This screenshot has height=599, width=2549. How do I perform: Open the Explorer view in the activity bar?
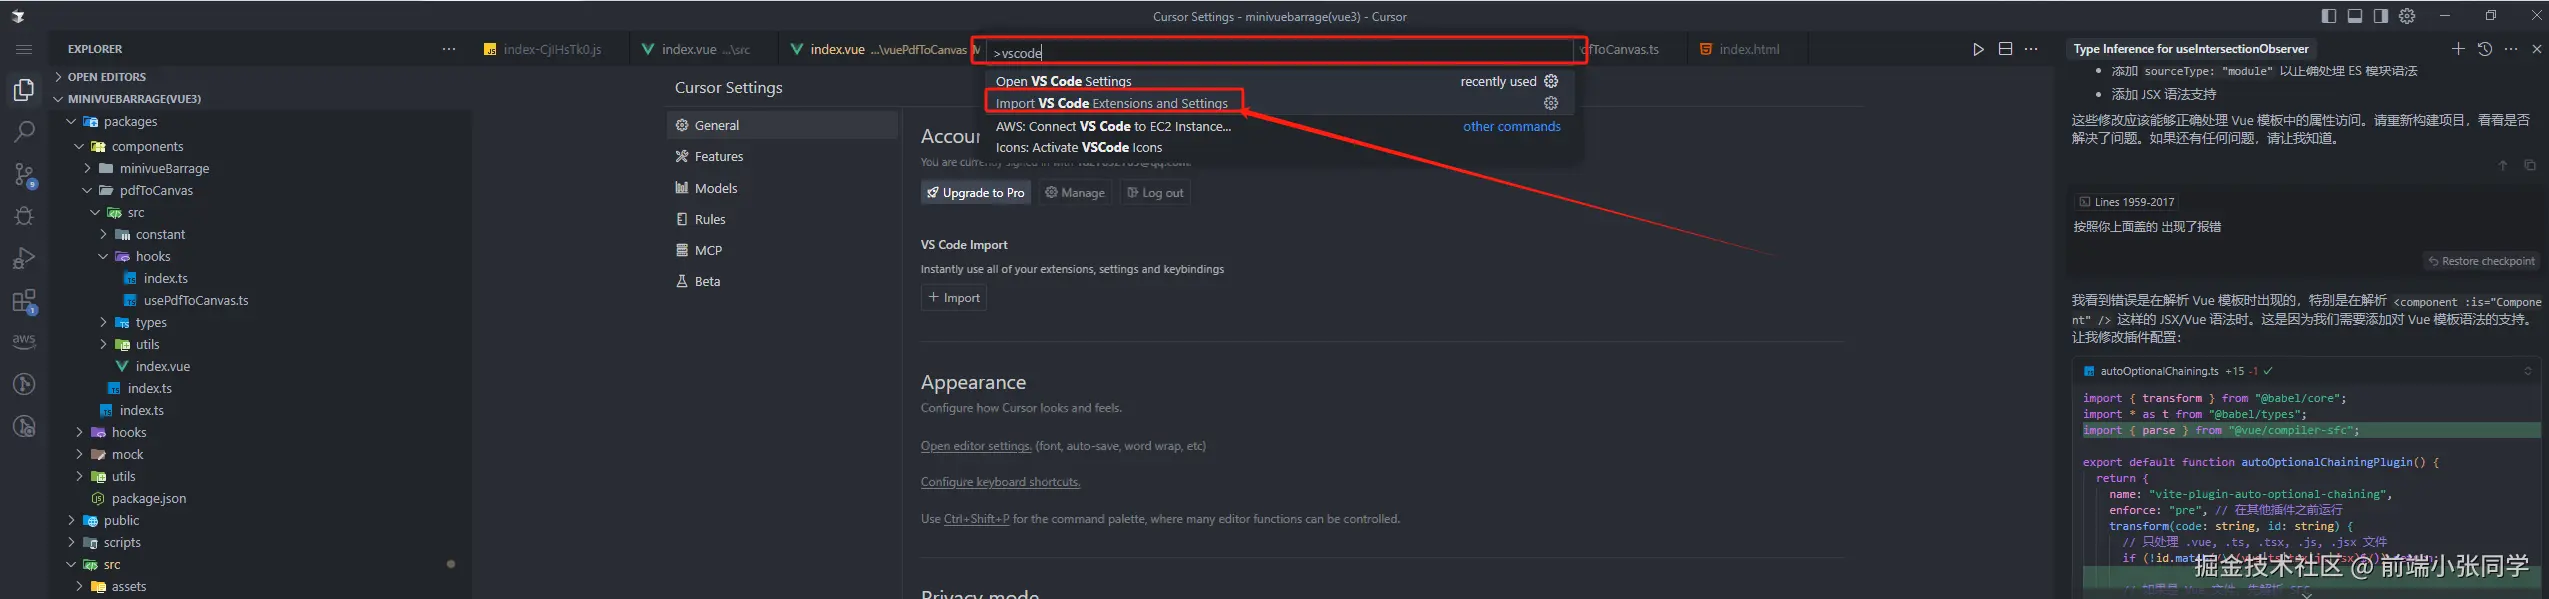pyautogui.click(x=24, y=90)
